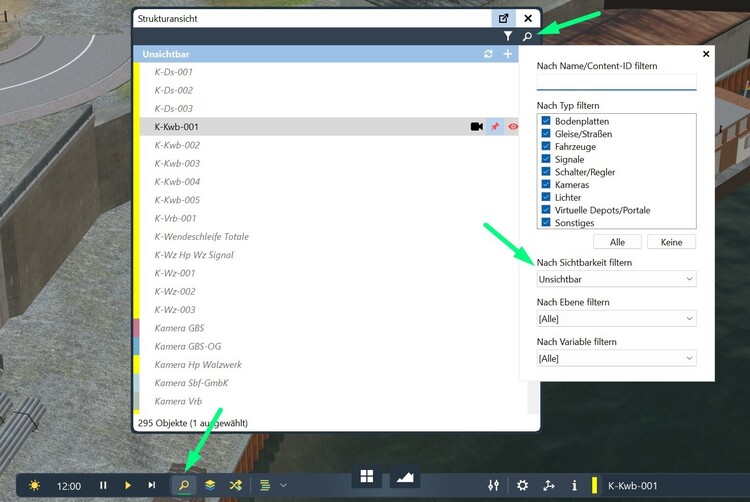Open the layers icon in the bottom toolbar
The image size is (750, 502).
point(211,485)
